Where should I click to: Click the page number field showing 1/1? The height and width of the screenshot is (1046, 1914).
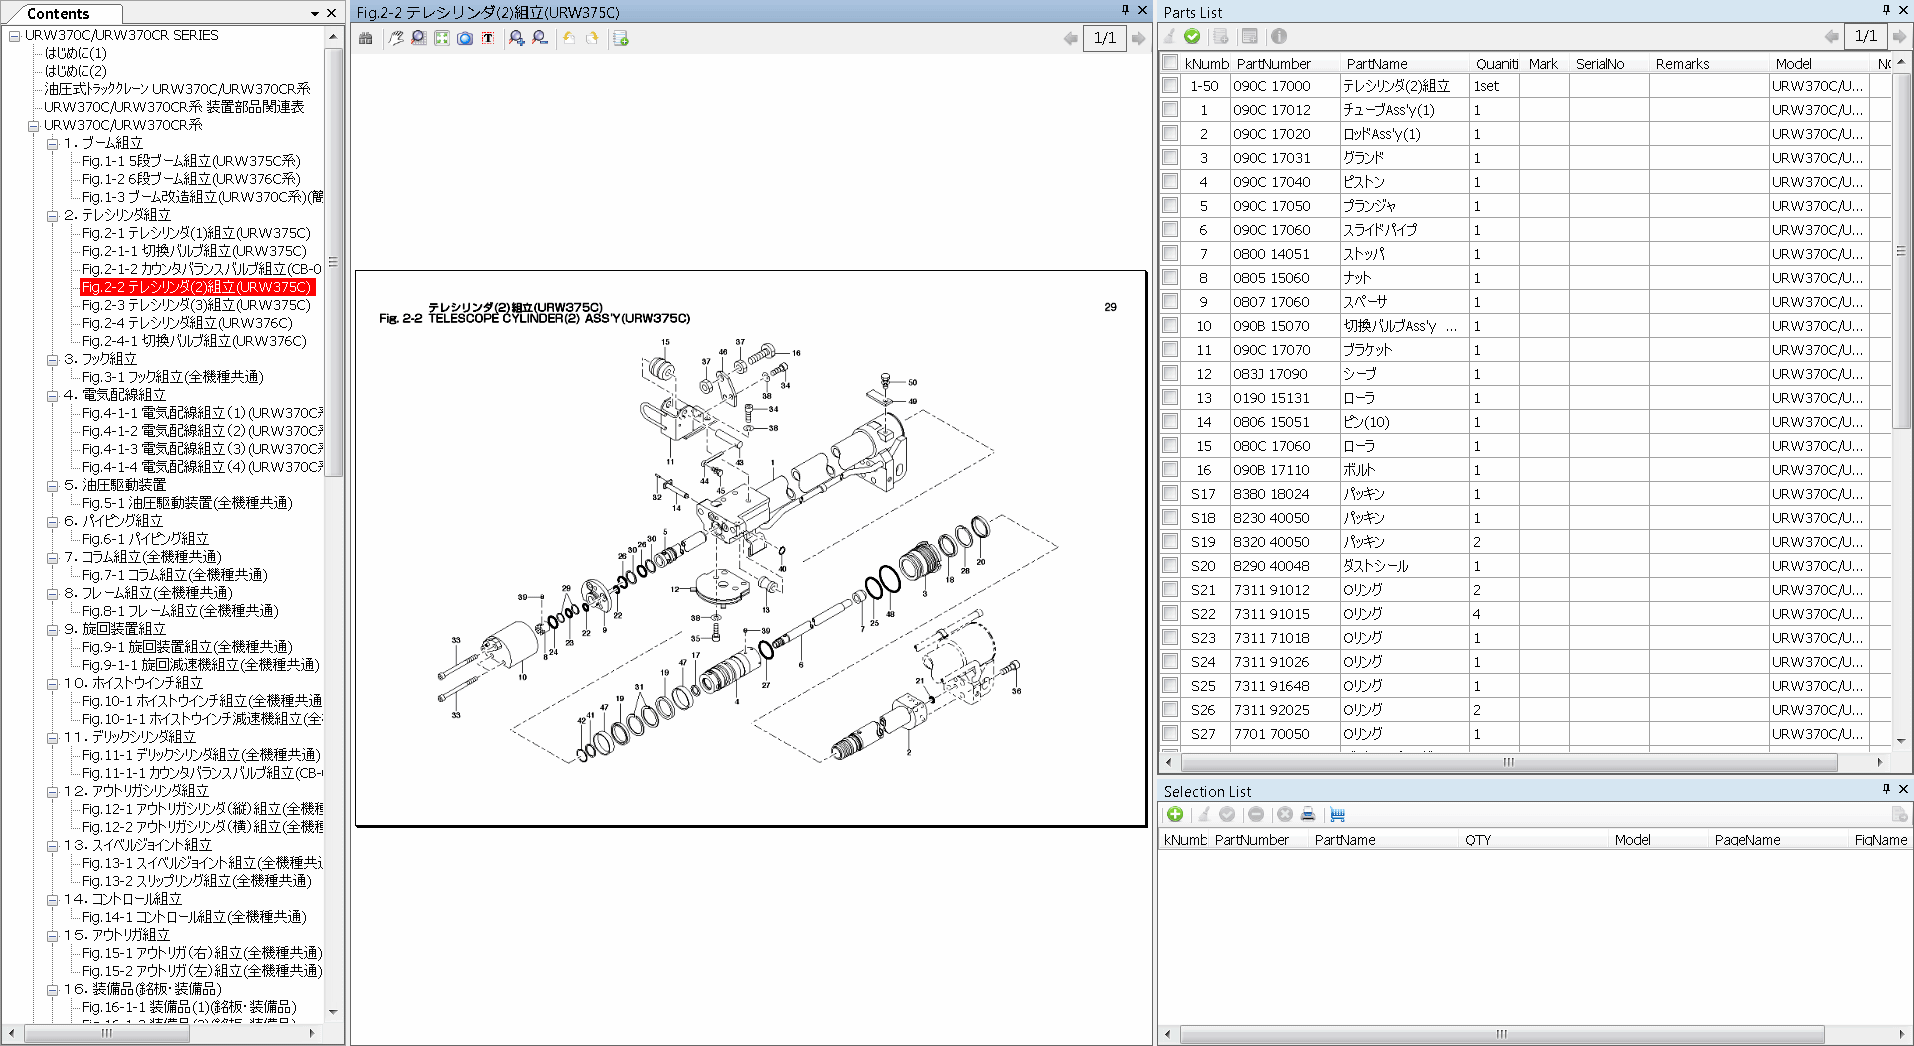pos(1105,38)
